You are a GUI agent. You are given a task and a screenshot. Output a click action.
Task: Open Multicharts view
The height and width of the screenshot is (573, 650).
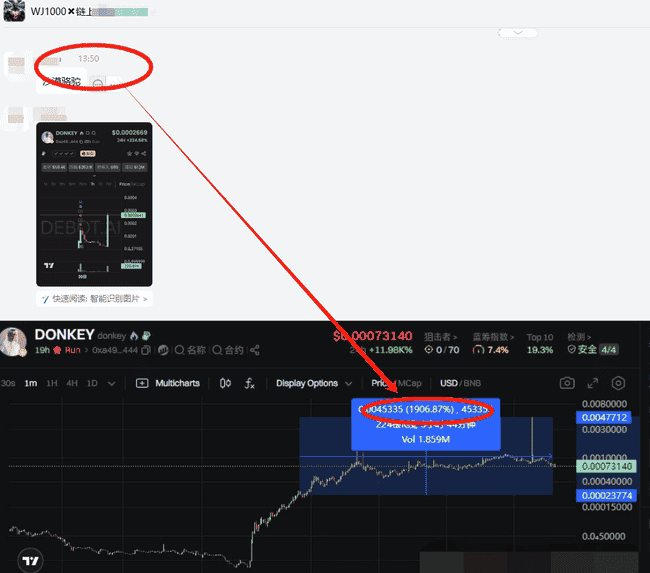[168, 383]
